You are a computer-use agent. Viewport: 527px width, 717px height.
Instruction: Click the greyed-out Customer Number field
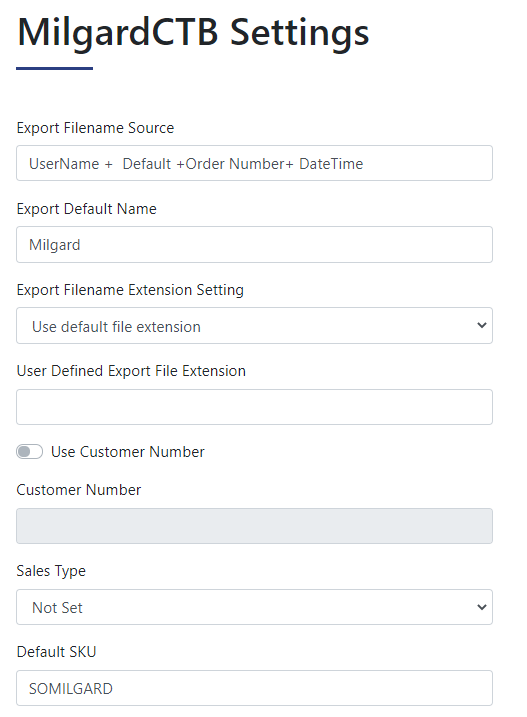click(254, 526)
